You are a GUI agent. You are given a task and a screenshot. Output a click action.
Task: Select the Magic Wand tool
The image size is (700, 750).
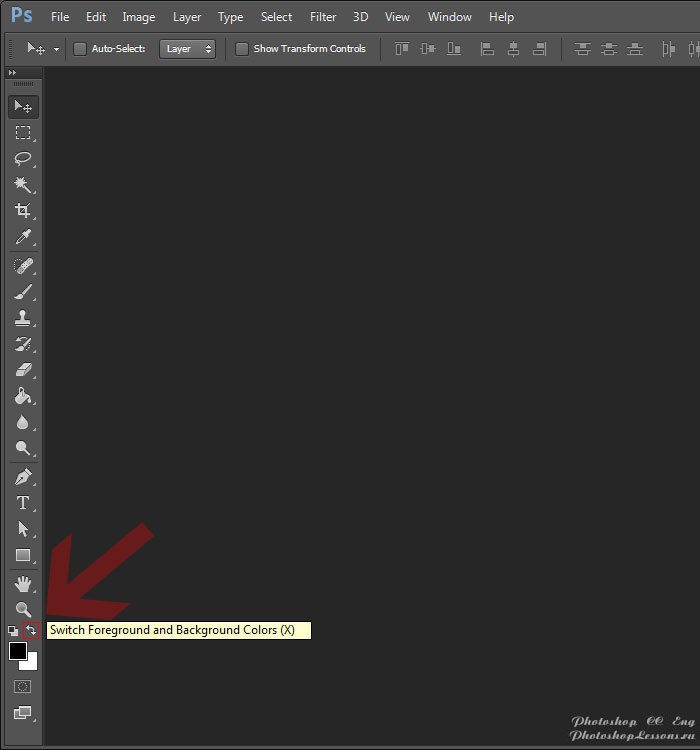[x=22, y=185]
